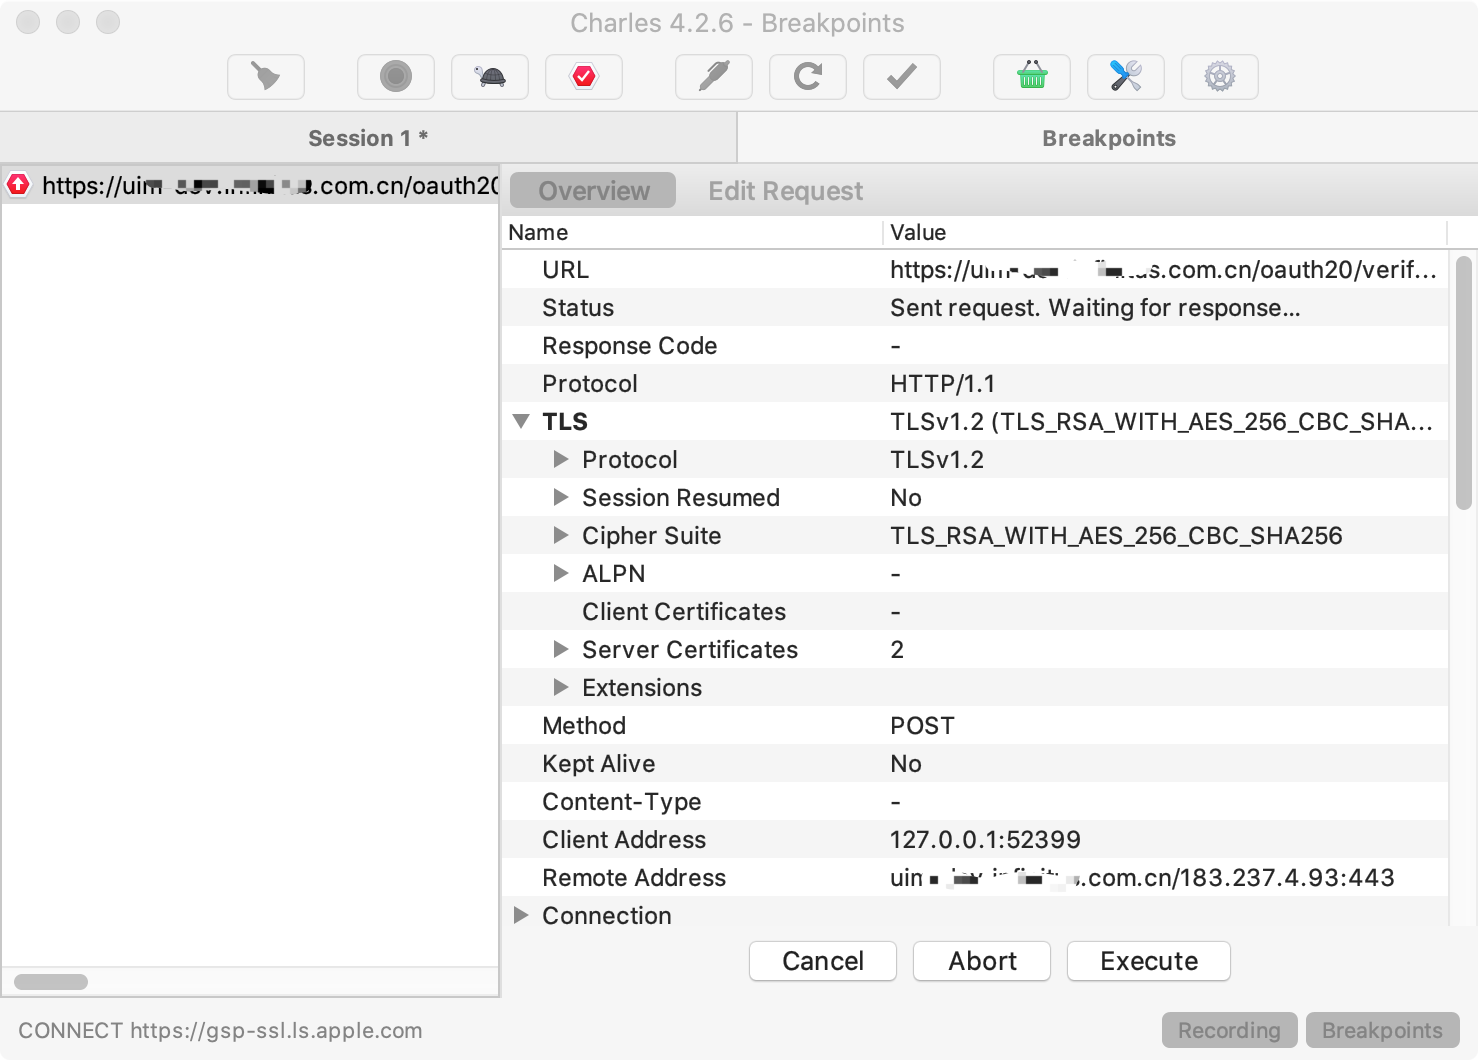
Task: Click the pen compose request icon
Action: click(x=714, y=77)
